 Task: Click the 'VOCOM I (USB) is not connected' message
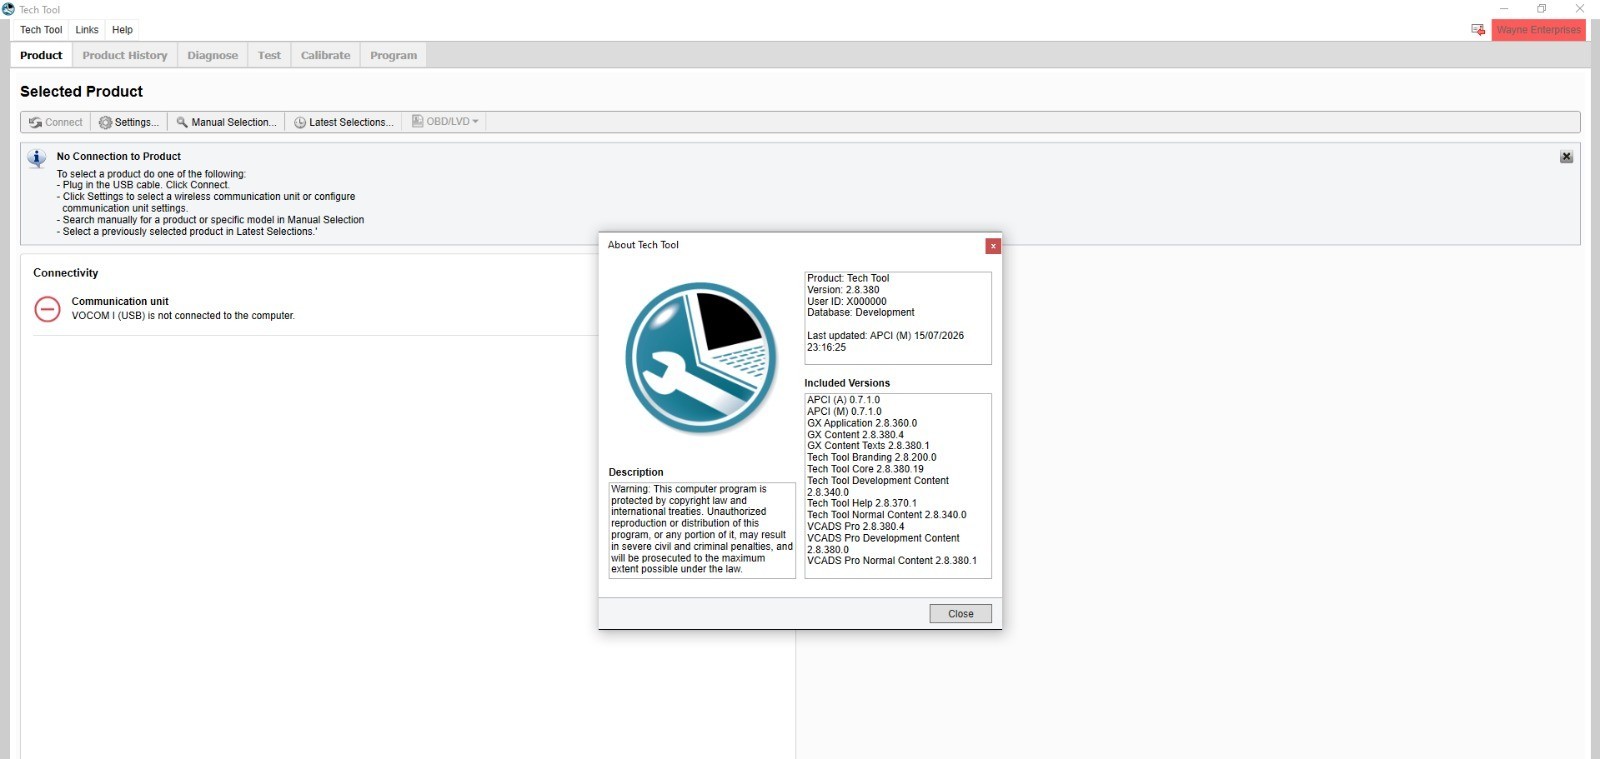coord(183,316)
